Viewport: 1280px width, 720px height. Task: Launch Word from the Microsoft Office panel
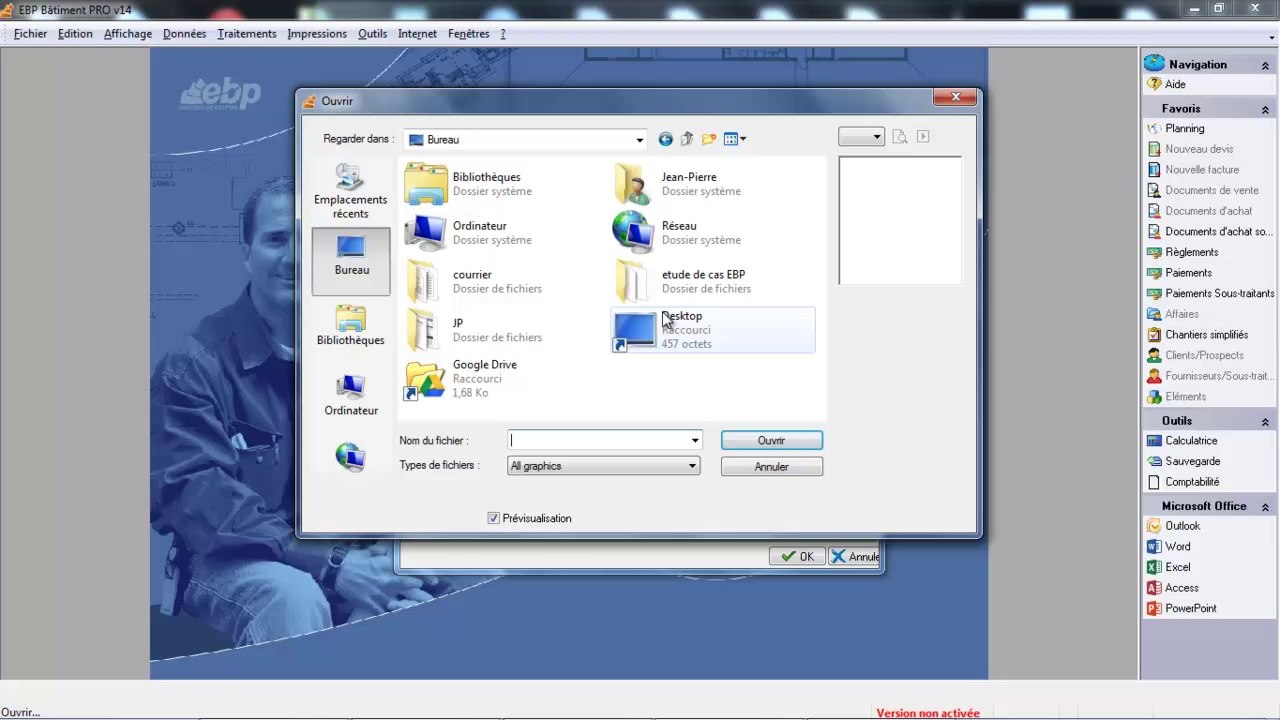tap(1154, 547)
